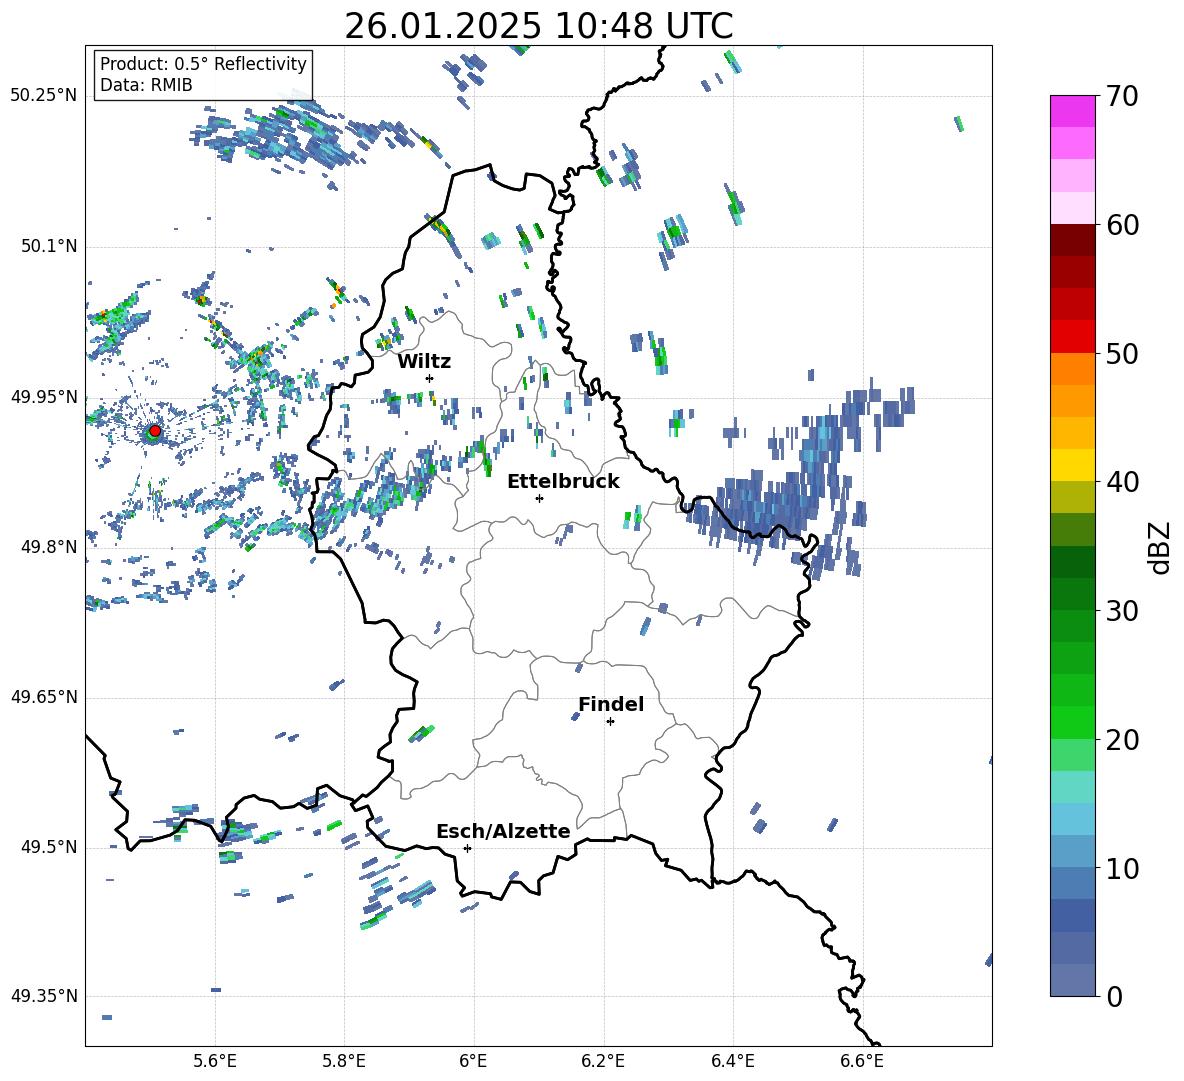Pick the magenta top swatch of the colorbar

click(1072, 111)
